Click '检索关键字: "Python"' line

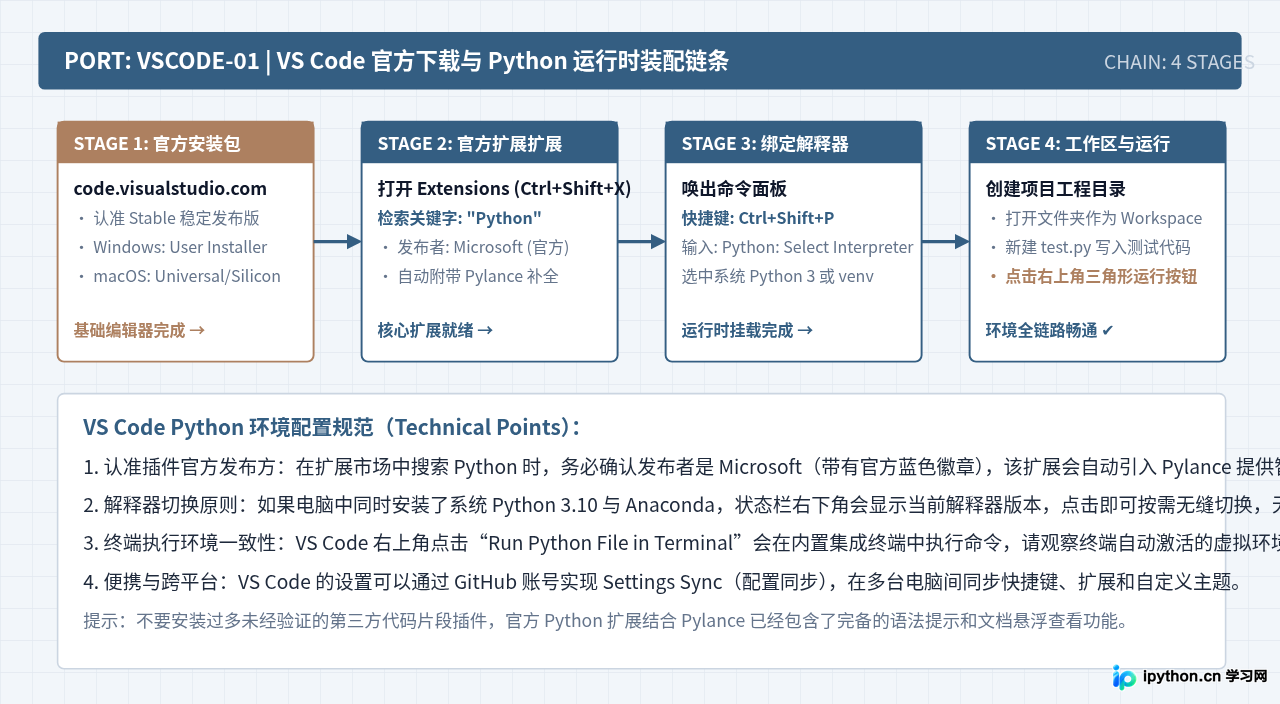pos(459,218)
